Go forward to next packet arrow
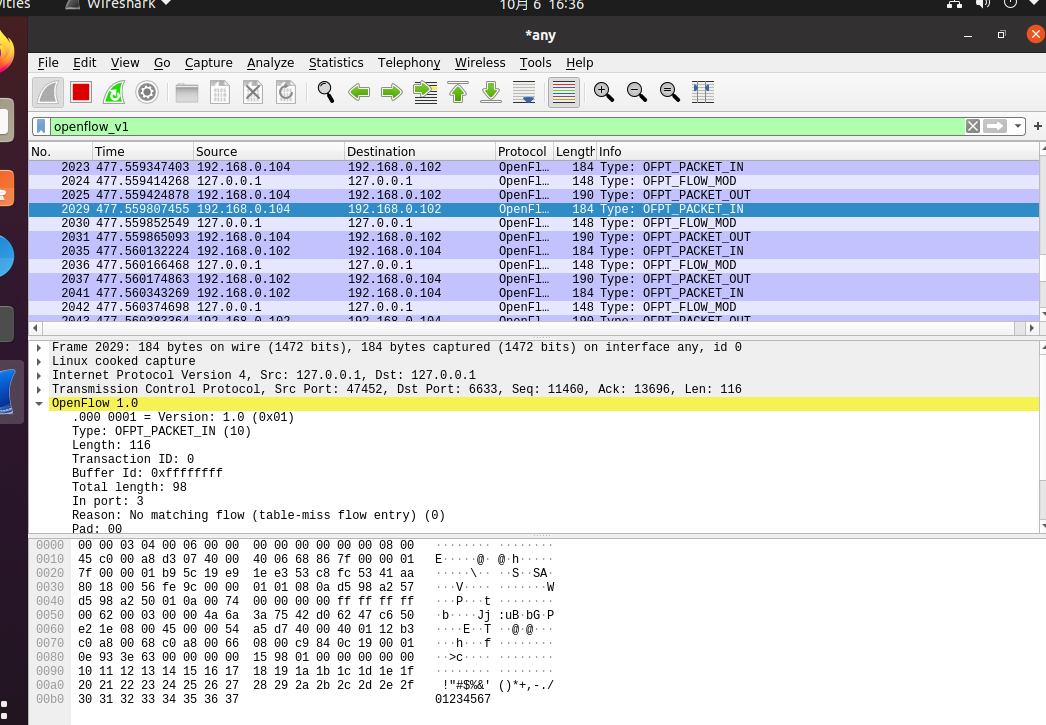The height and width of the screenshot is (725, 1046). [x=392, y=92]
